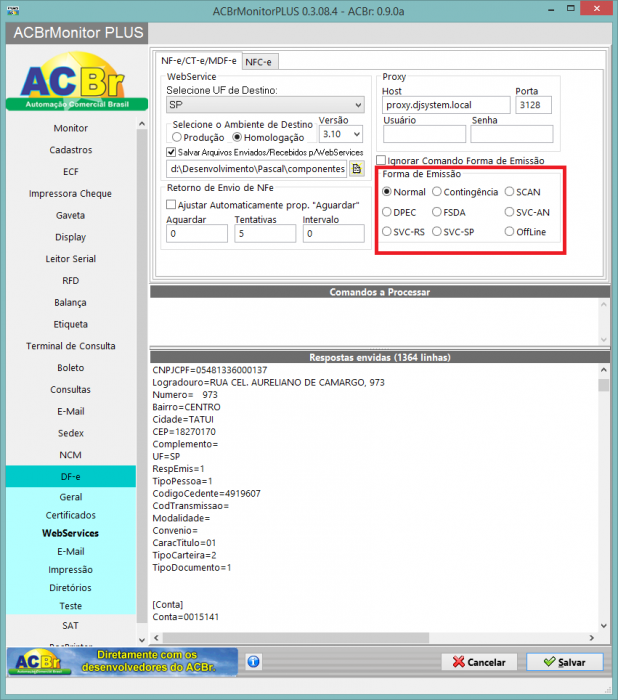Viewport: 618px width, 700px height.
Task: Open the Consultas section
Action: [x=71, y=390]
